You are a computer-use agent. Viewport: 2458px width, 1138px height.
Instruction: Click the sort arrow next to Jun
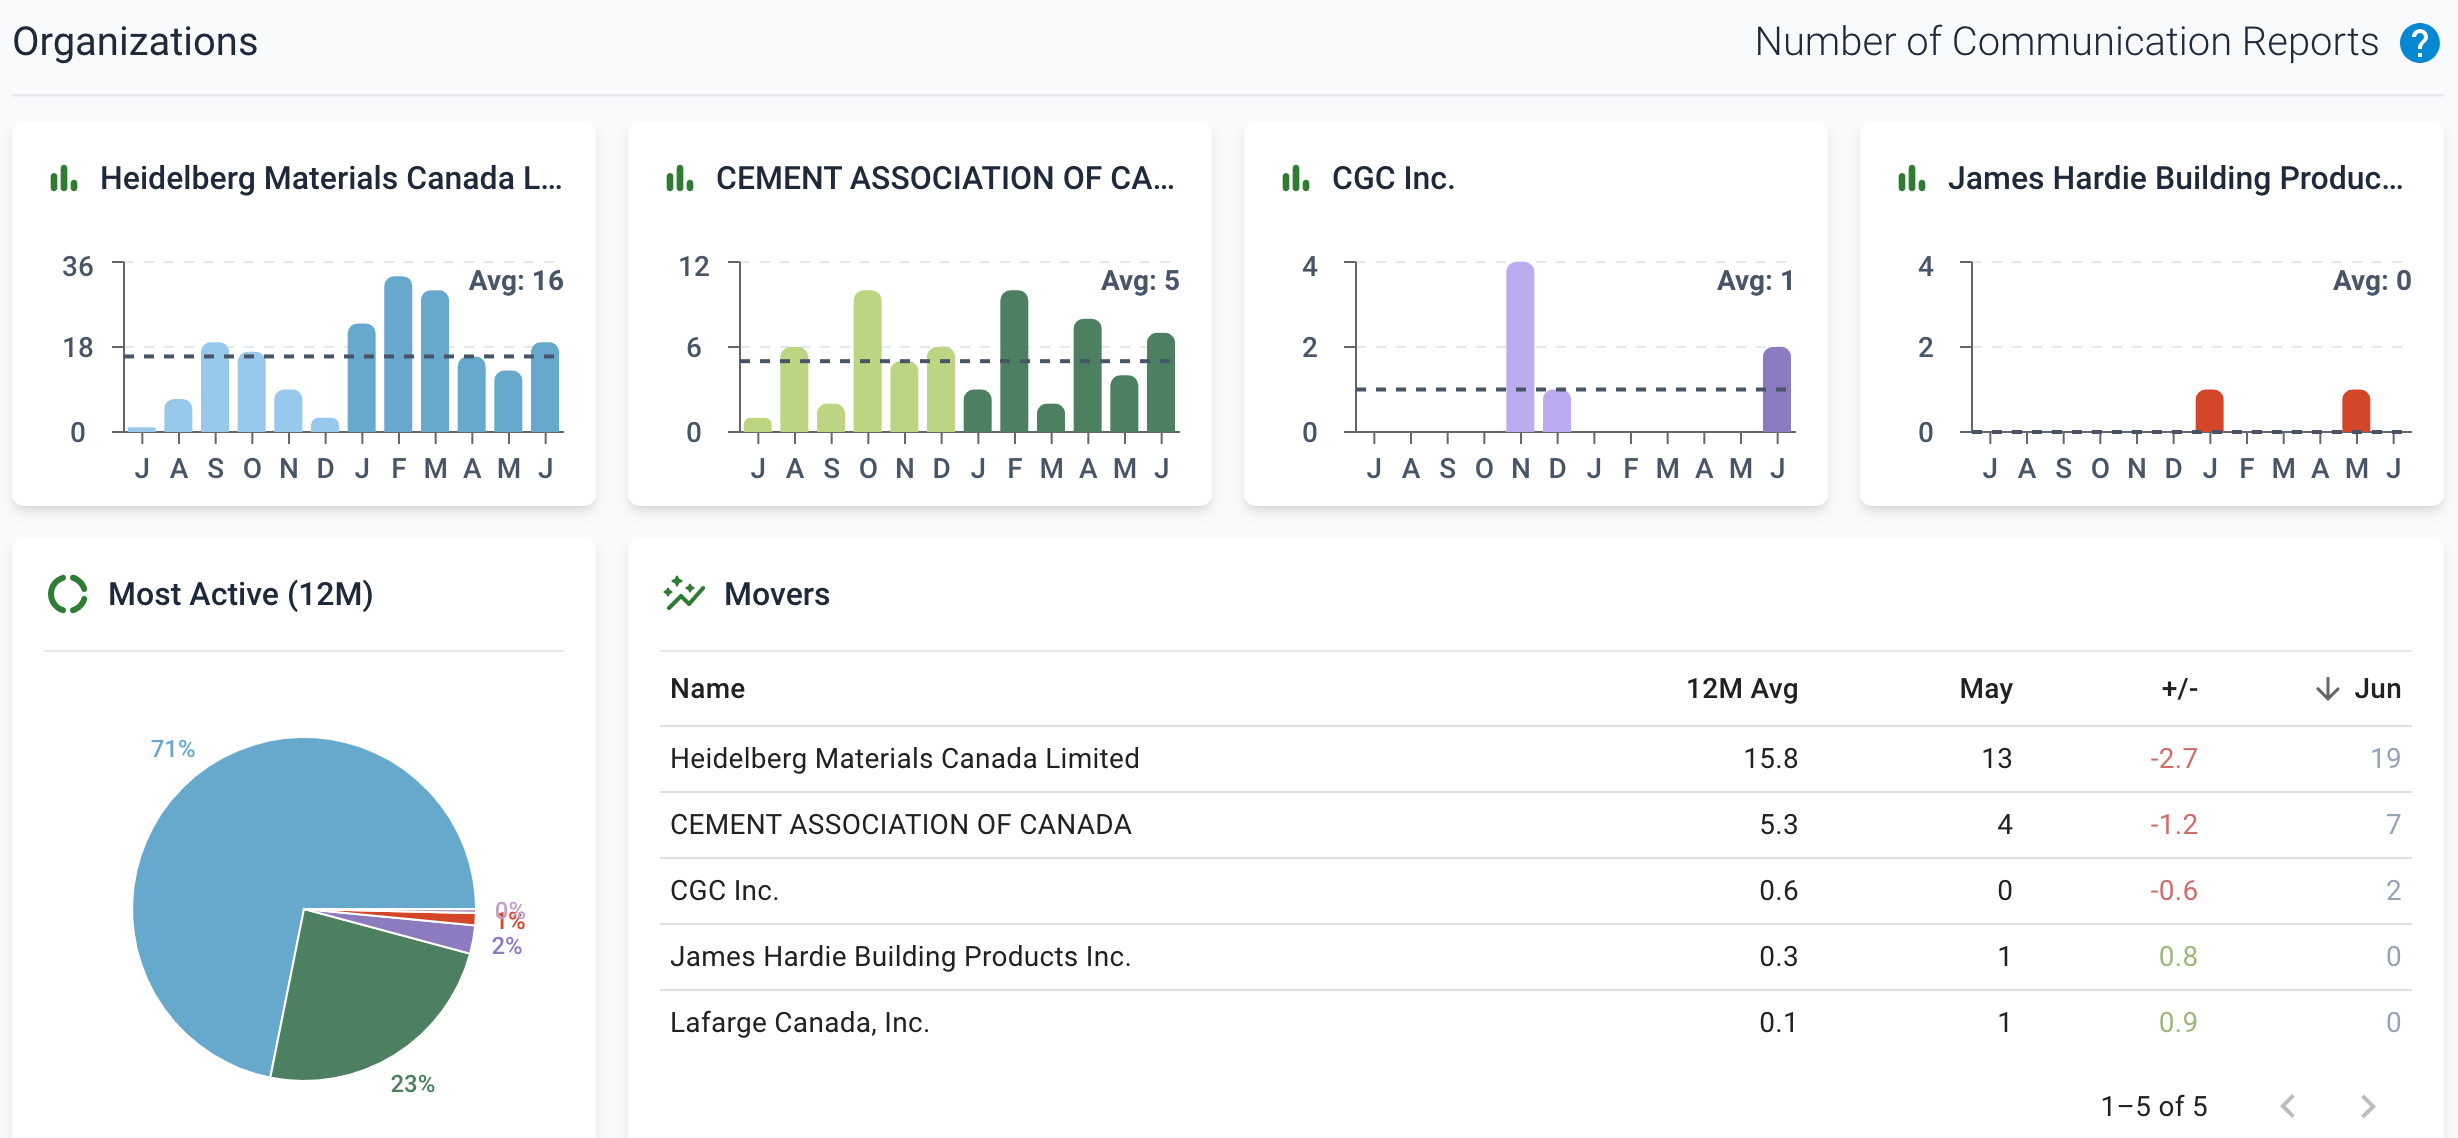click(2328, 689)
